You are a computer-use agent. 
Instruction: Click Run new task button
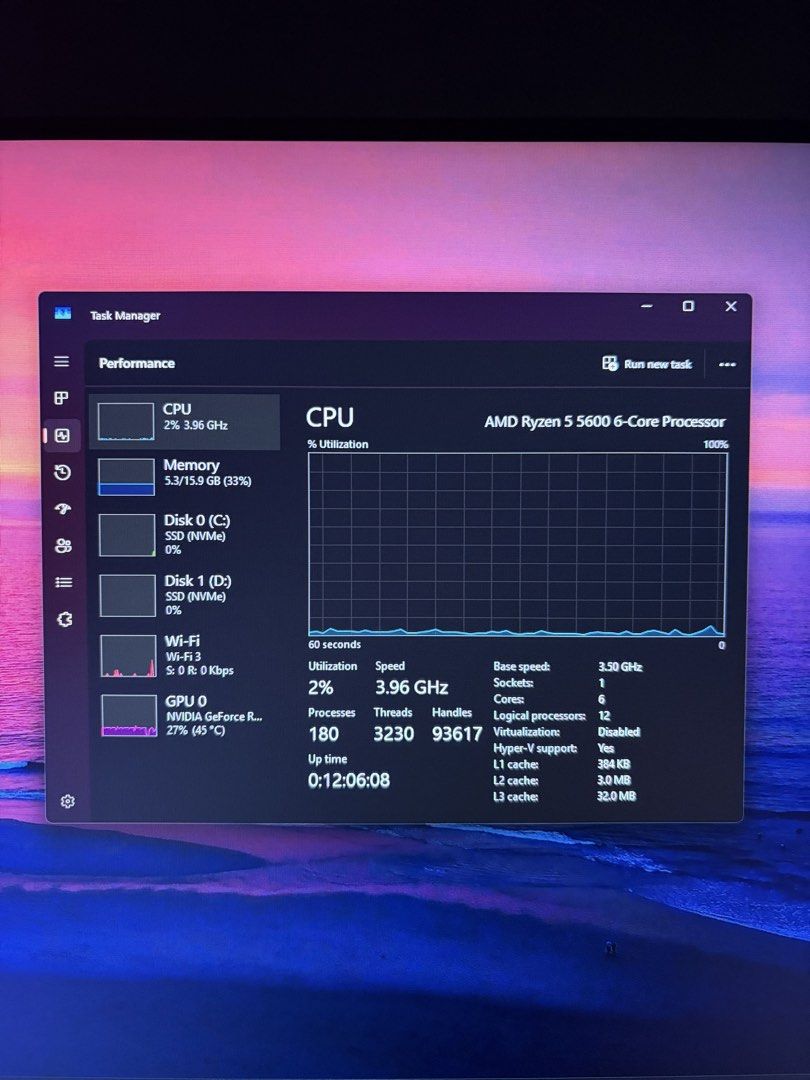[x=647, y=364]
